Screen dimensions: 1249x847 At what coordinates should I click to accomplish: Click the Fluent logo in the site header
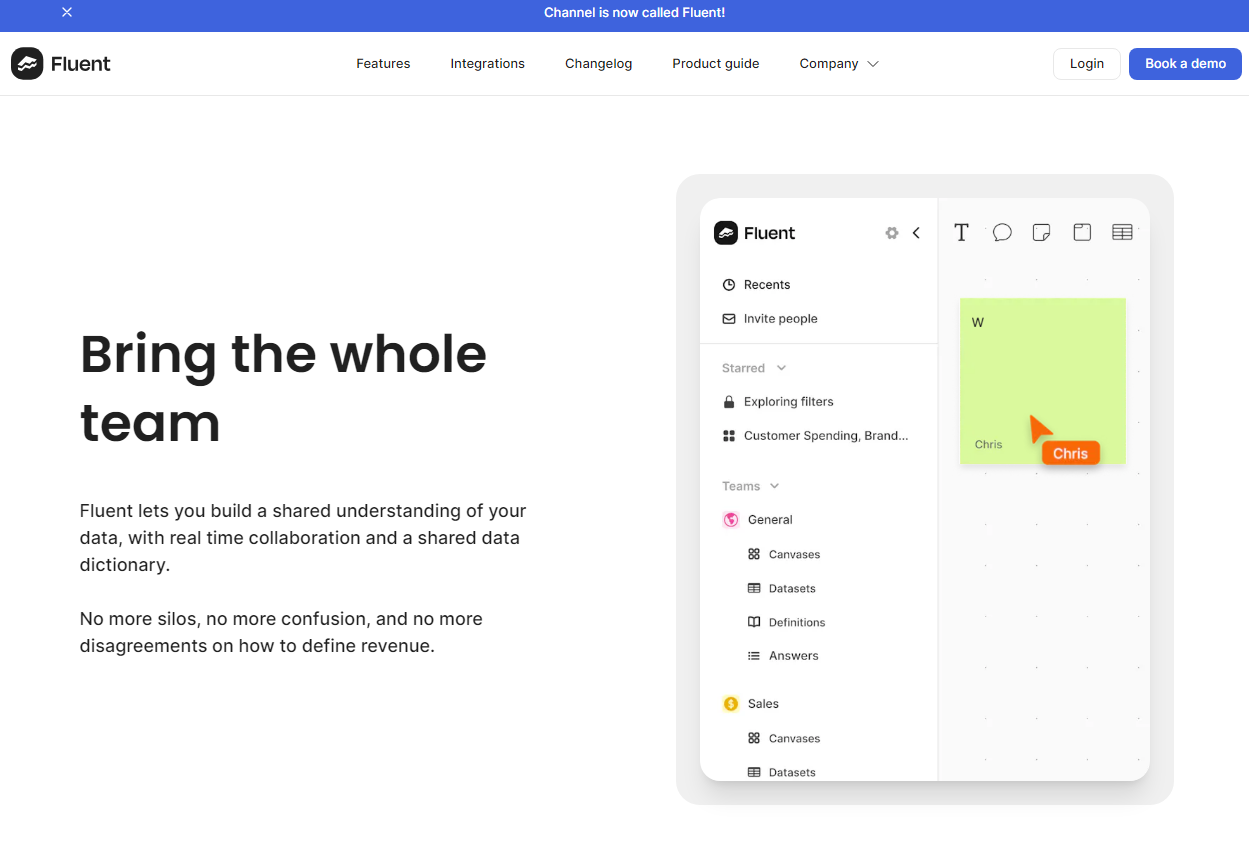[61, 63]
